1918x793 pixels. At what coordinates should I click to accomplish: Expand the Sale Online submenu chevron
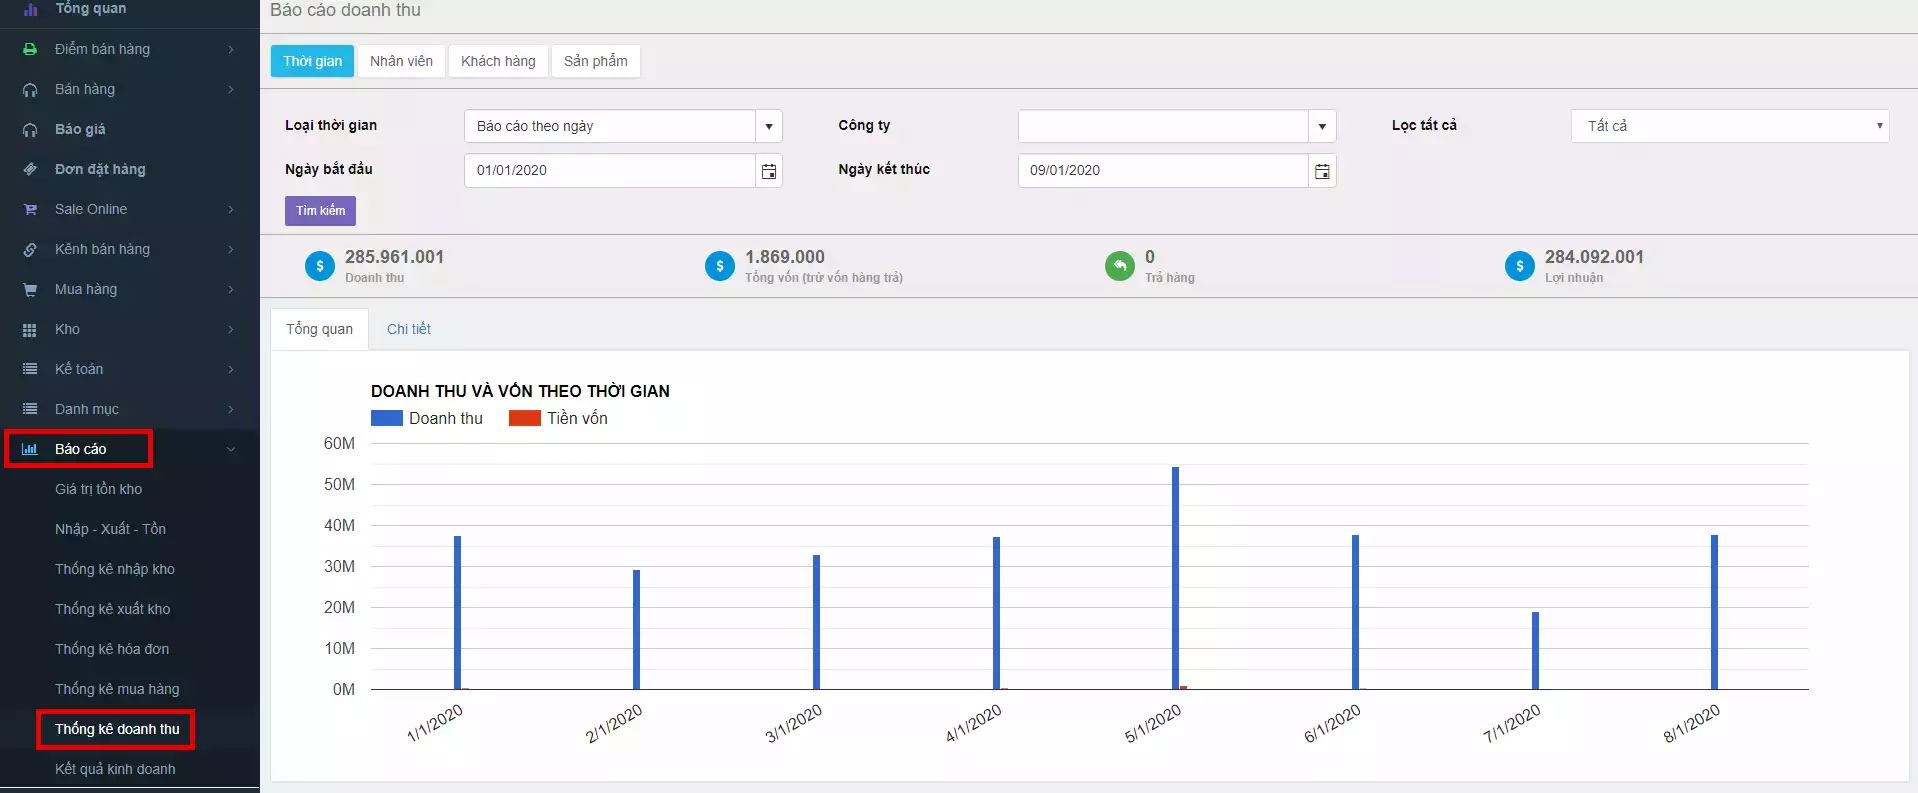(231, 209)
